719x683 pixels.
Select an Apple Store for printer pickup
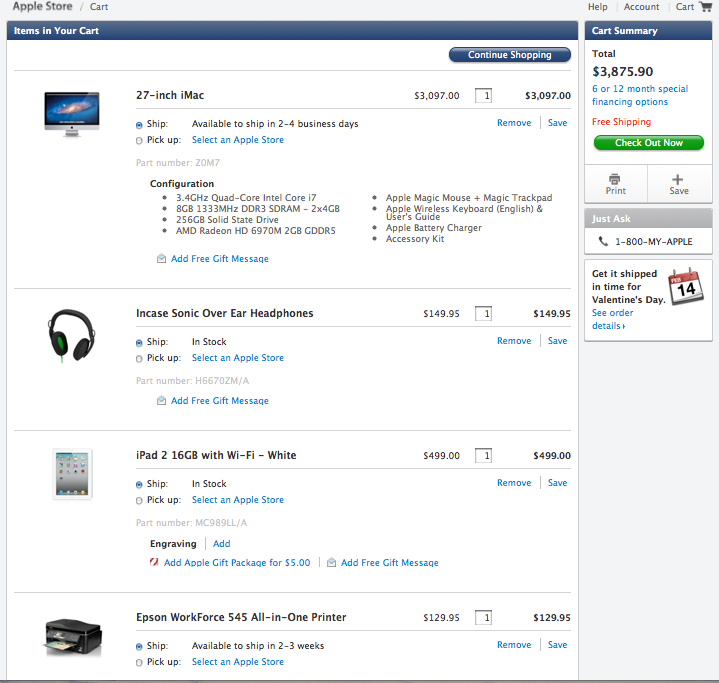pos(238,661)
